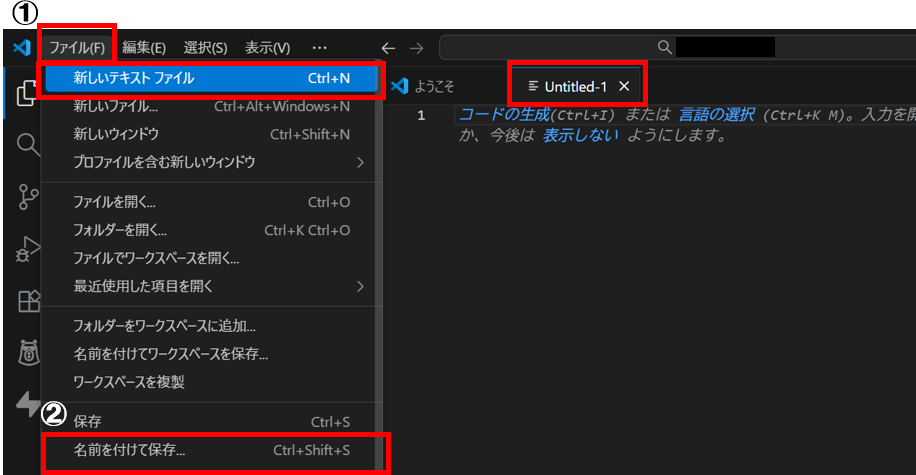Close the Untitled-1 tab
Viewport: 916px width, 475px height.
tap(624, 86)
